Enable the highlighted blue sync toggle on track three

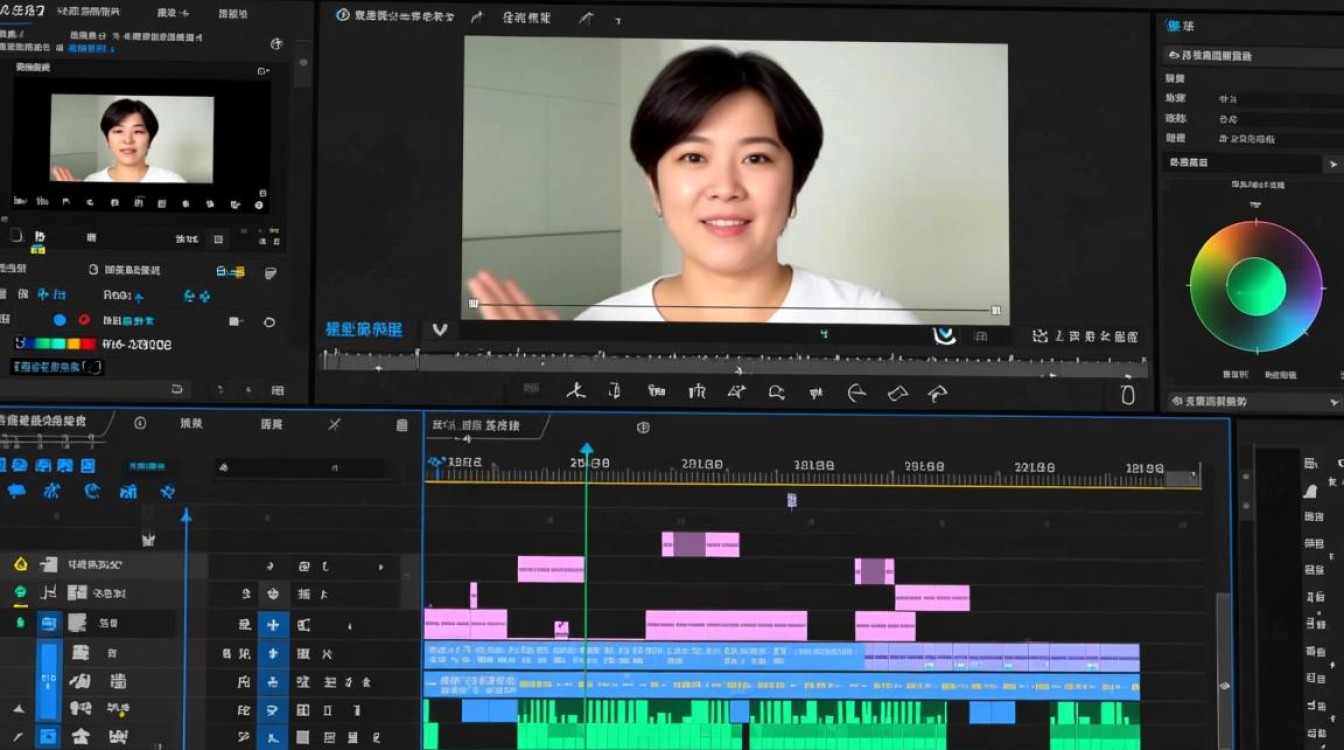[x=48, y=623]
